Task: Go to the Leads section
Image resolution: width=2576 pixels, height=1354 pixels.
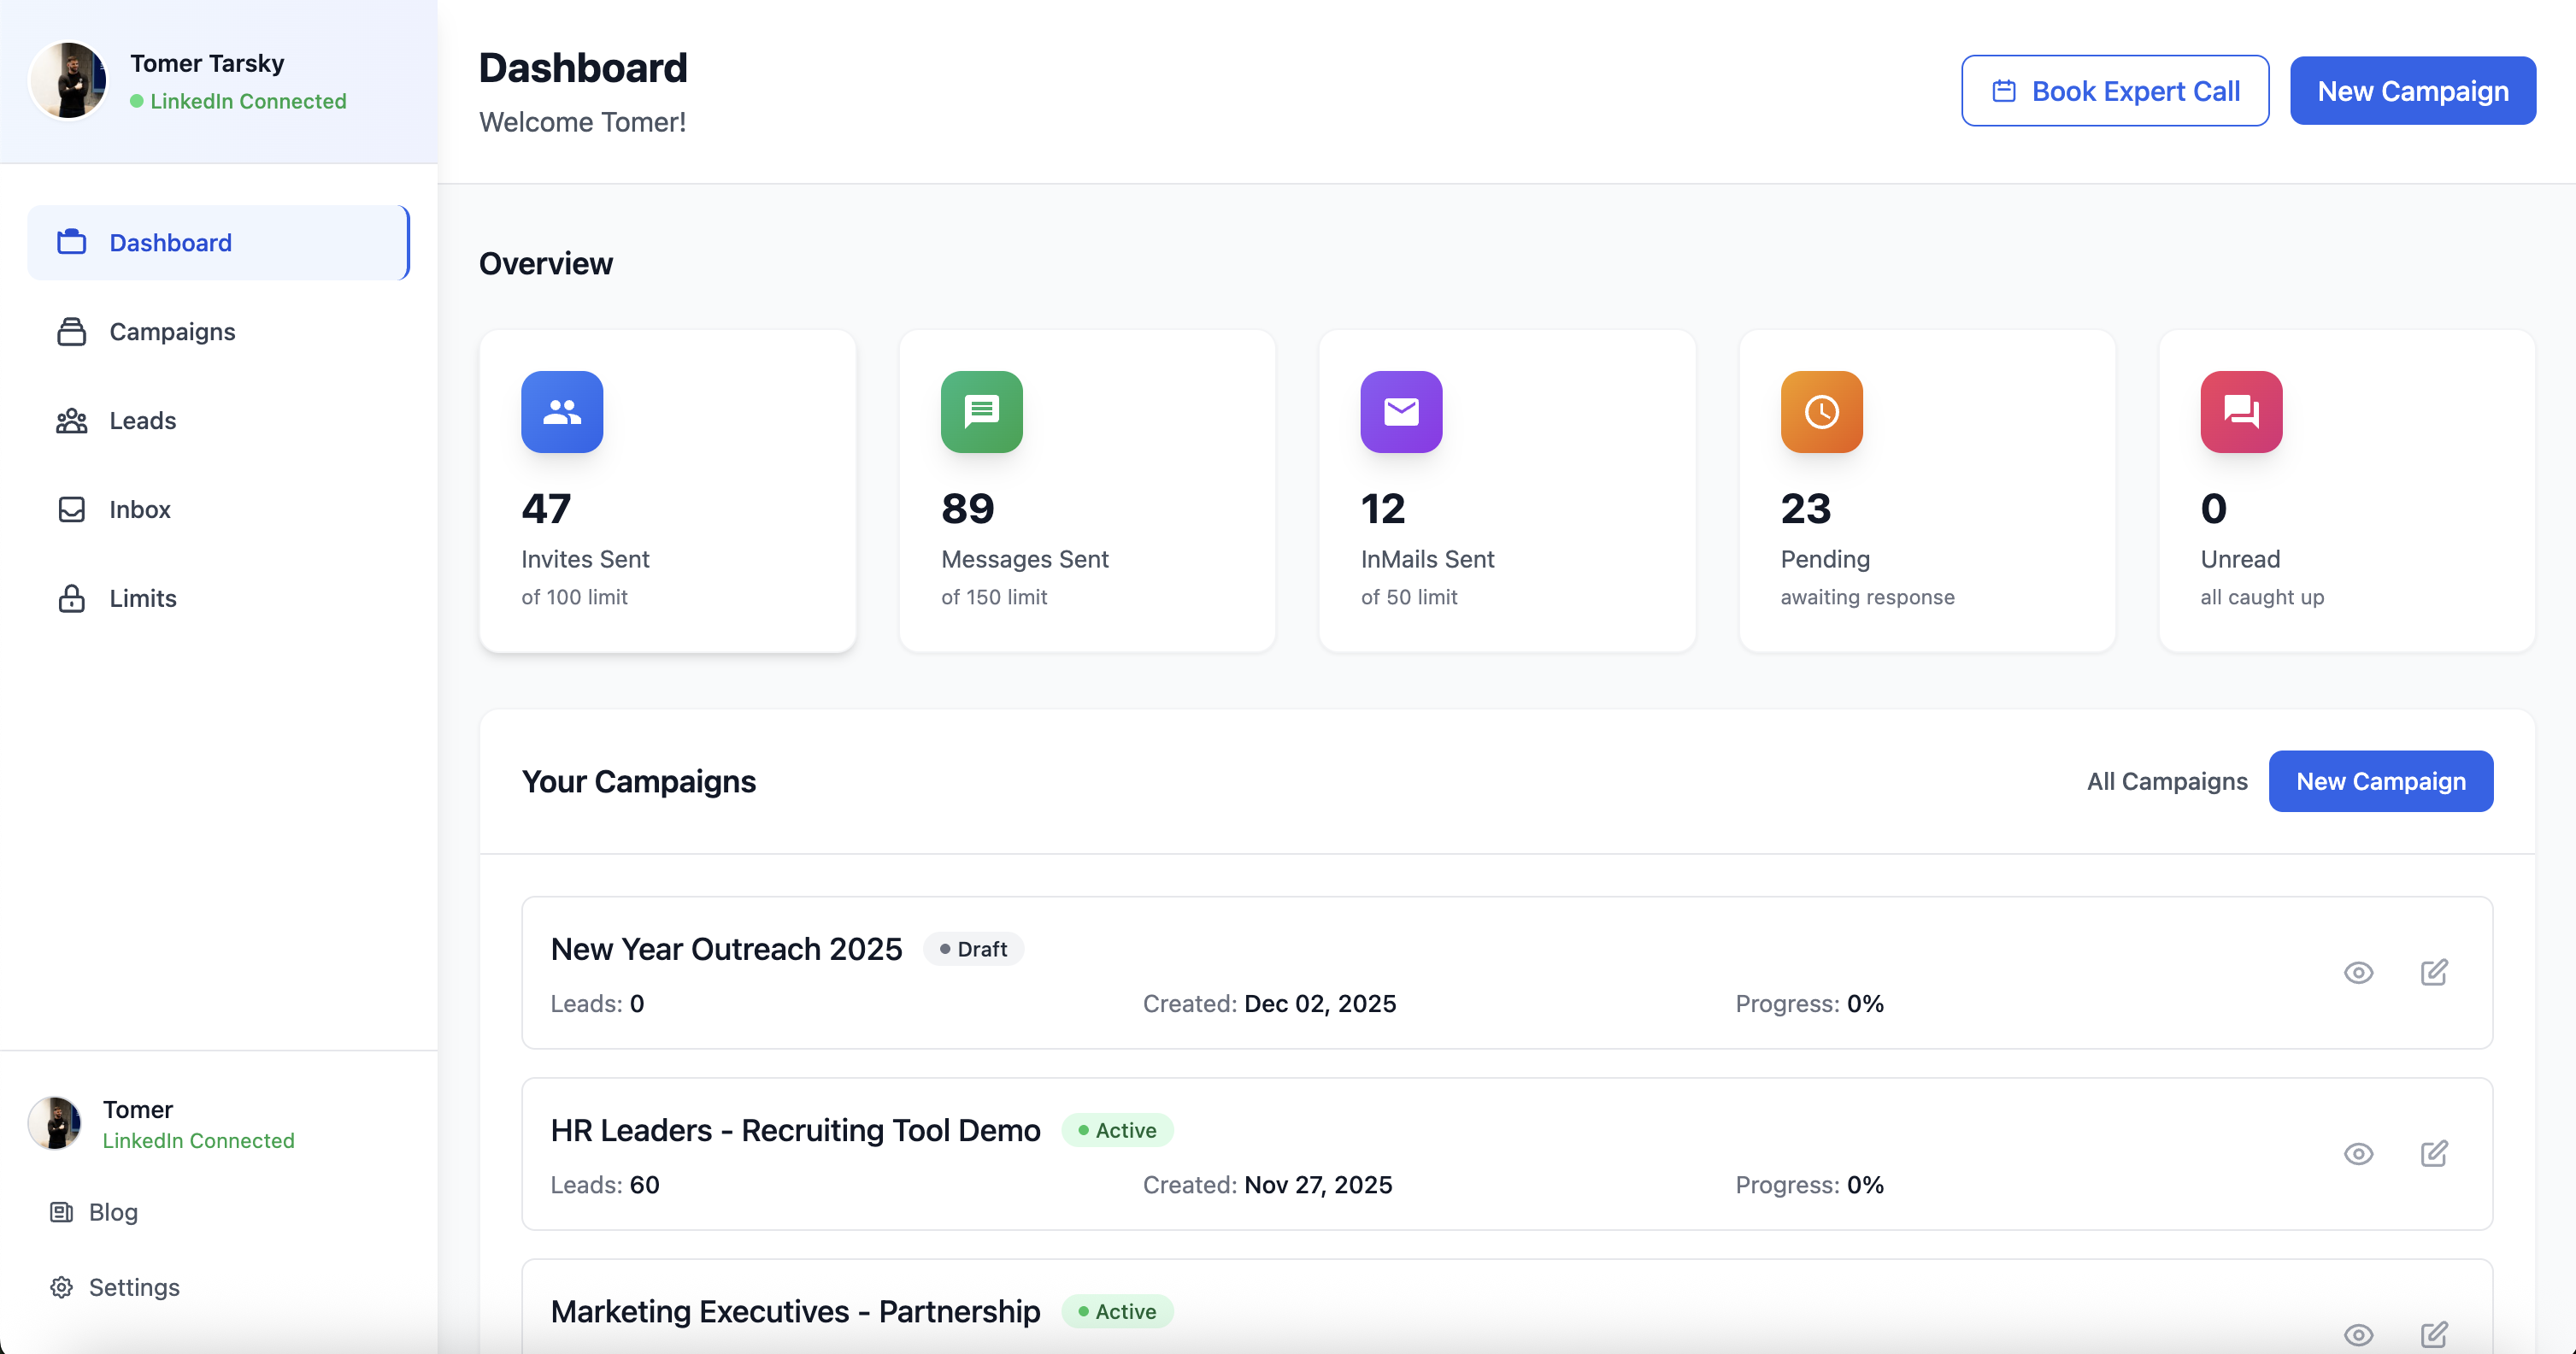Action: click(142, 421)
